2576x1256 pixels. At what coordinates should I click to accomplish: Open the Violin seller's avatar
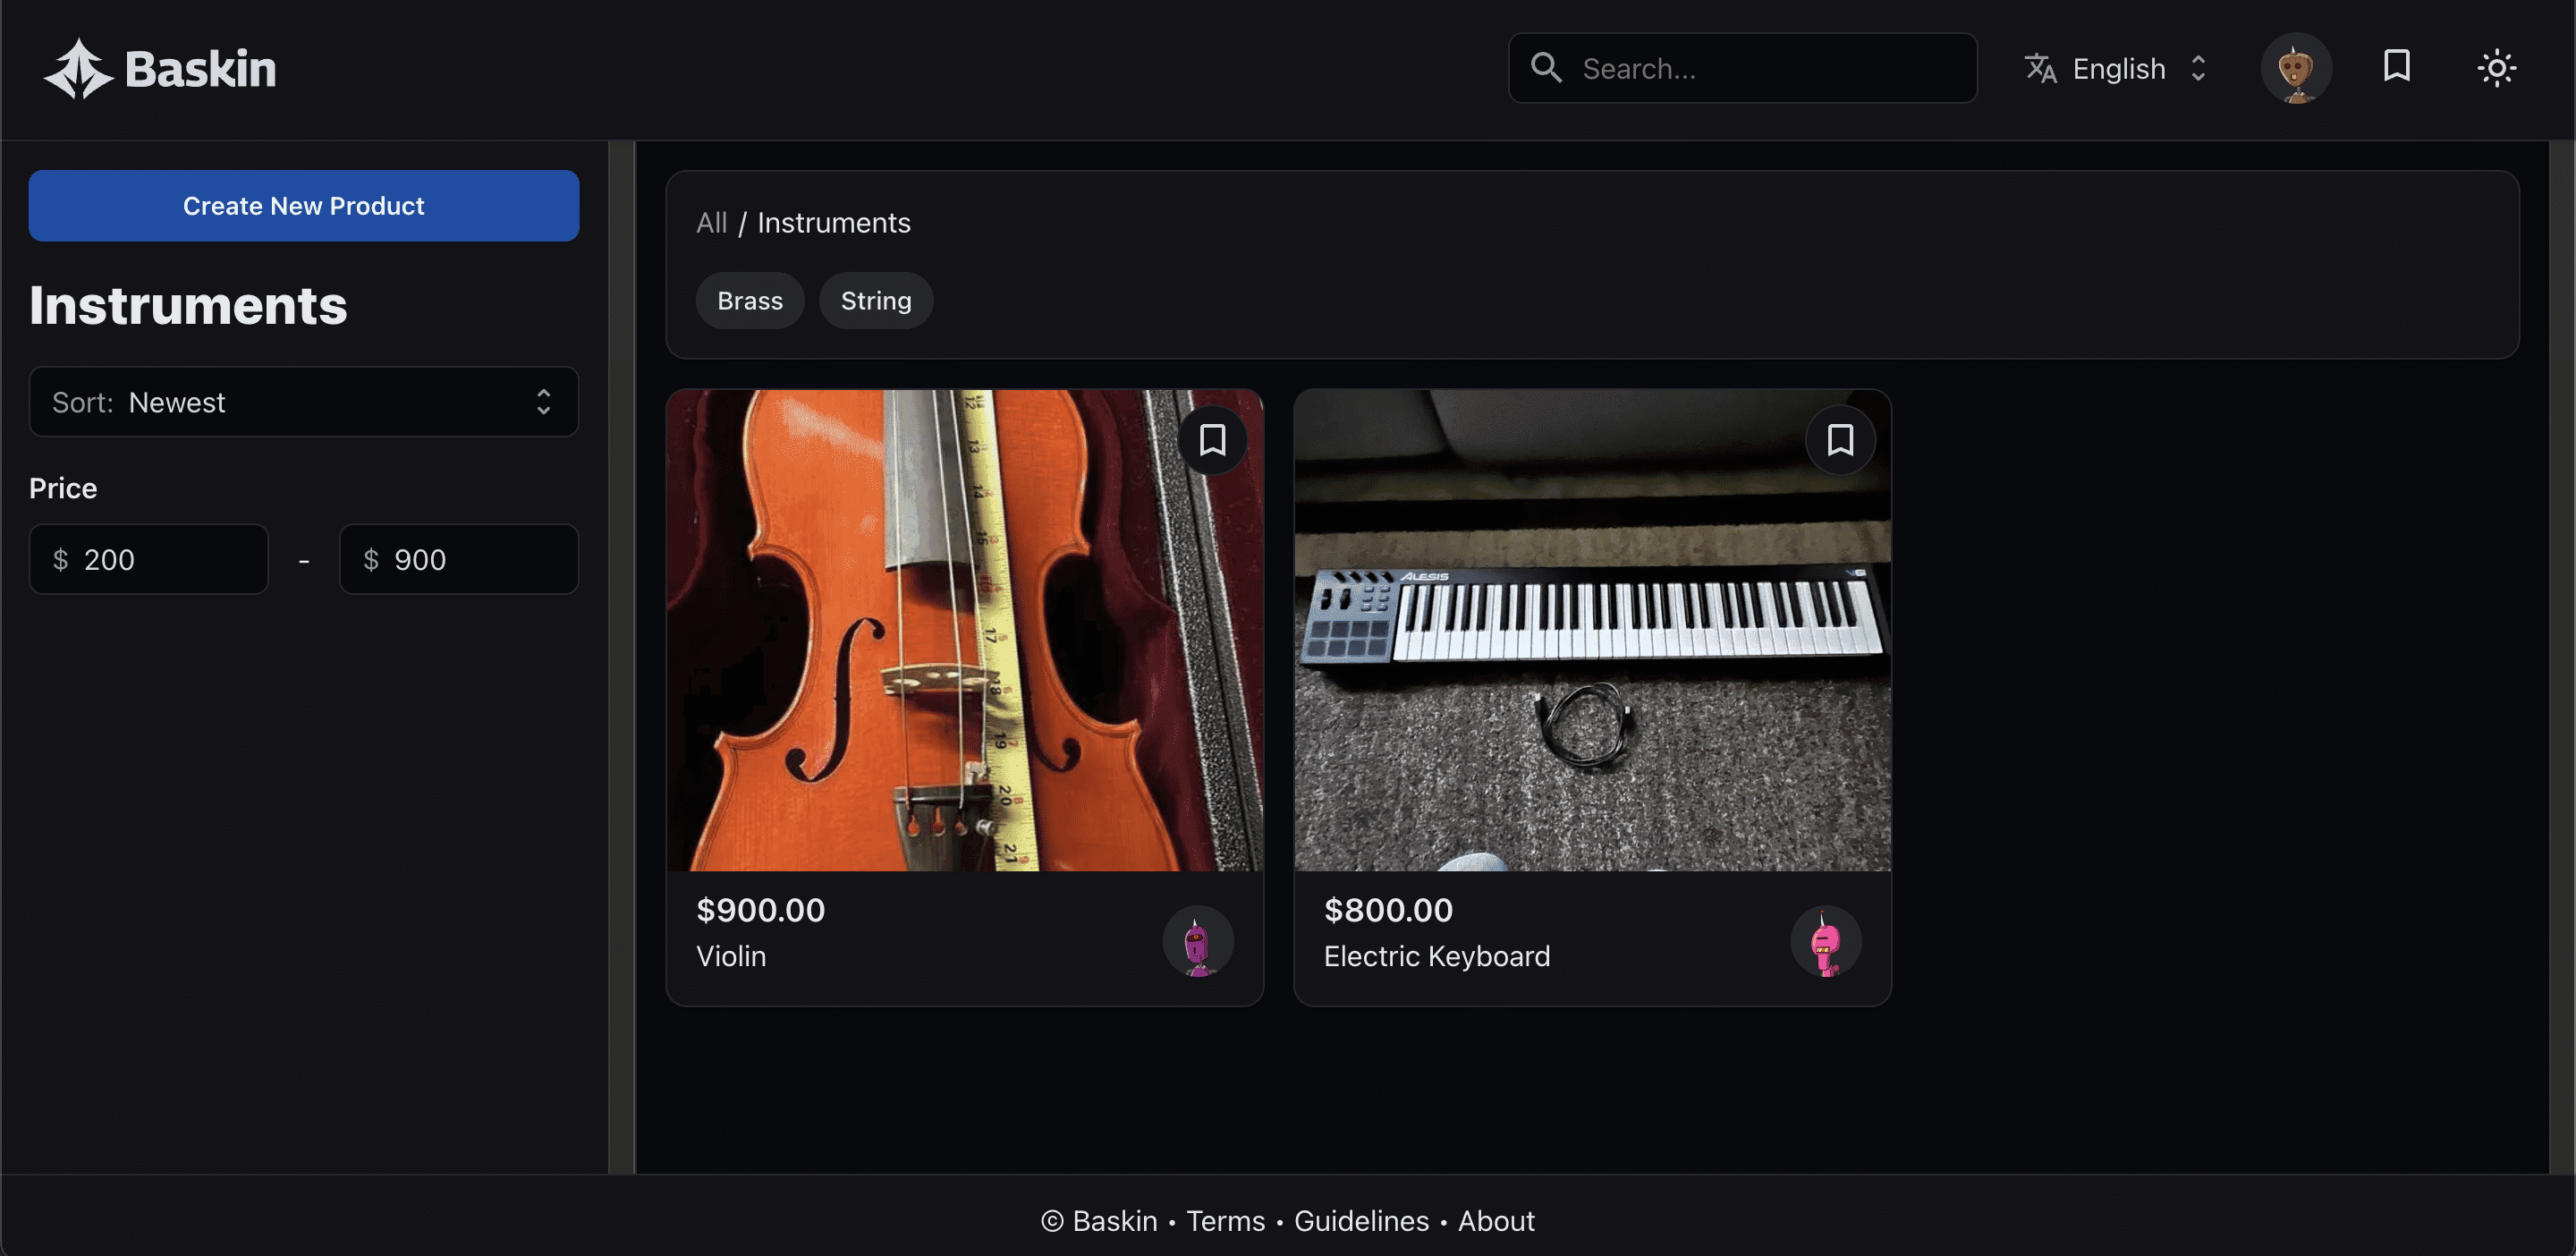pyautogui.click(x=1197, y=941)
